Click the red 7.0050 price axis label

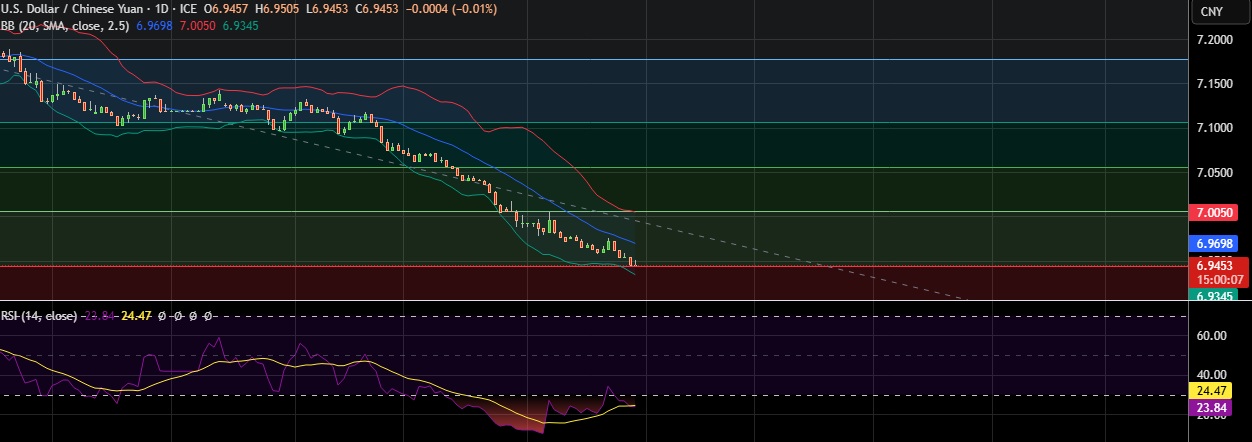1213,214
